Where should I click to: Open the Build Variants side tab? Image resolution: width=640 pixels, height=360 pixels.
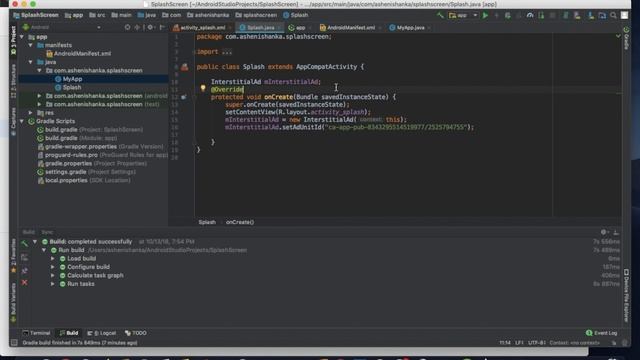(13, 302)
